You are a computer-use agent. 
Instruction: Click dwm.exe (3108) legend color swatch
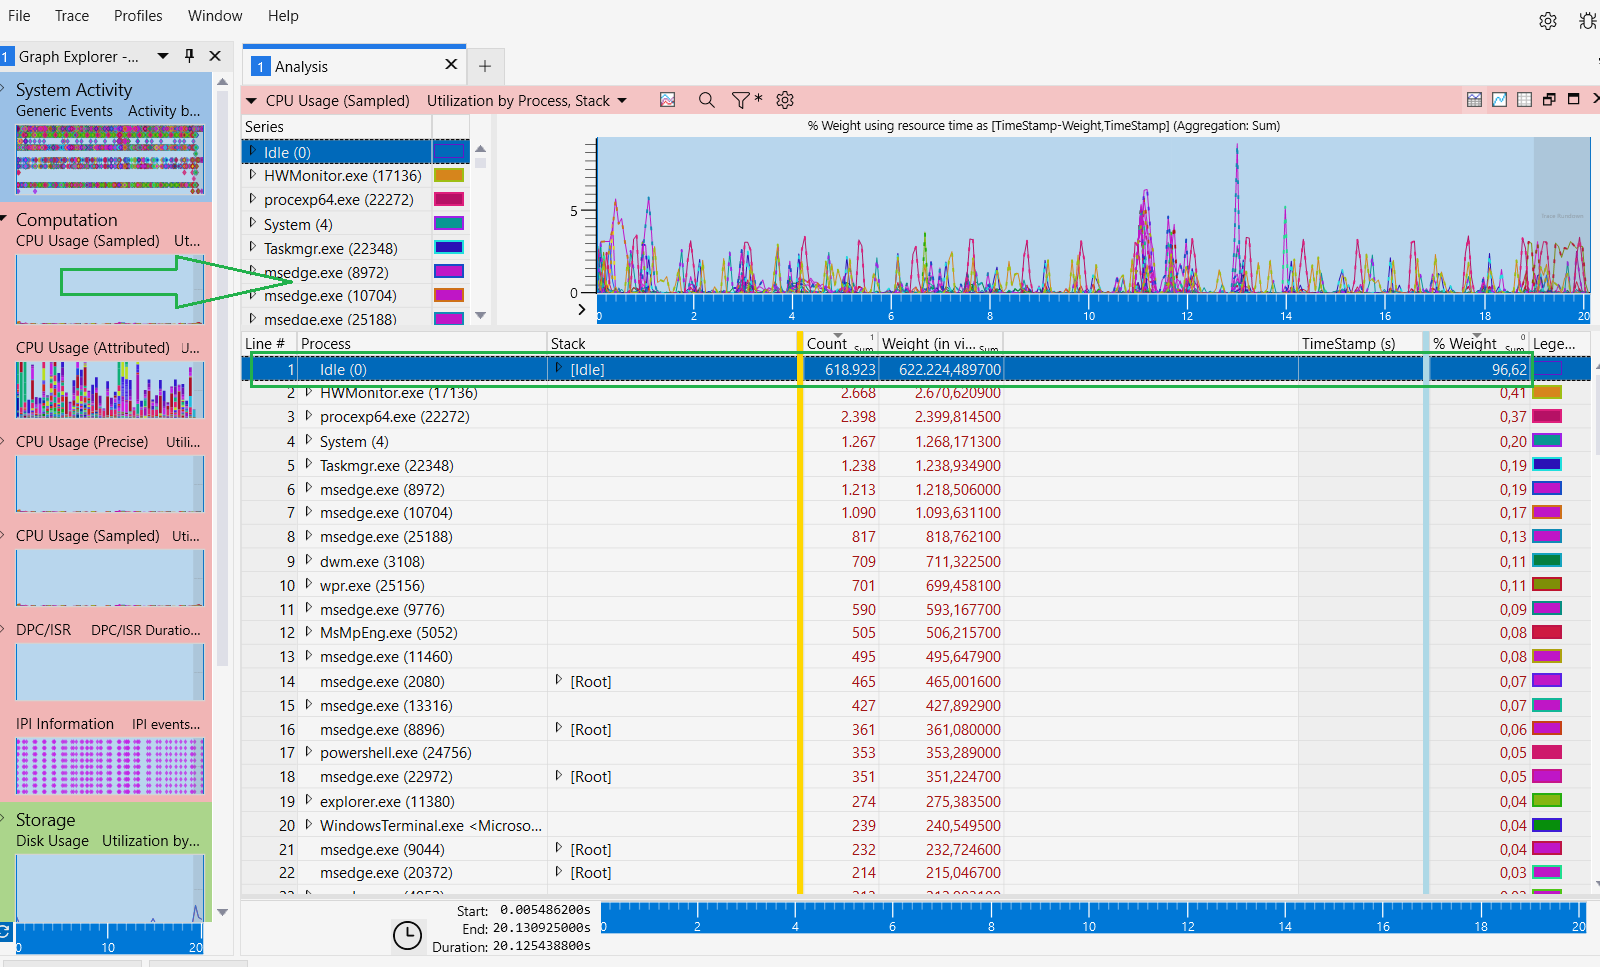coord(1547,560)
